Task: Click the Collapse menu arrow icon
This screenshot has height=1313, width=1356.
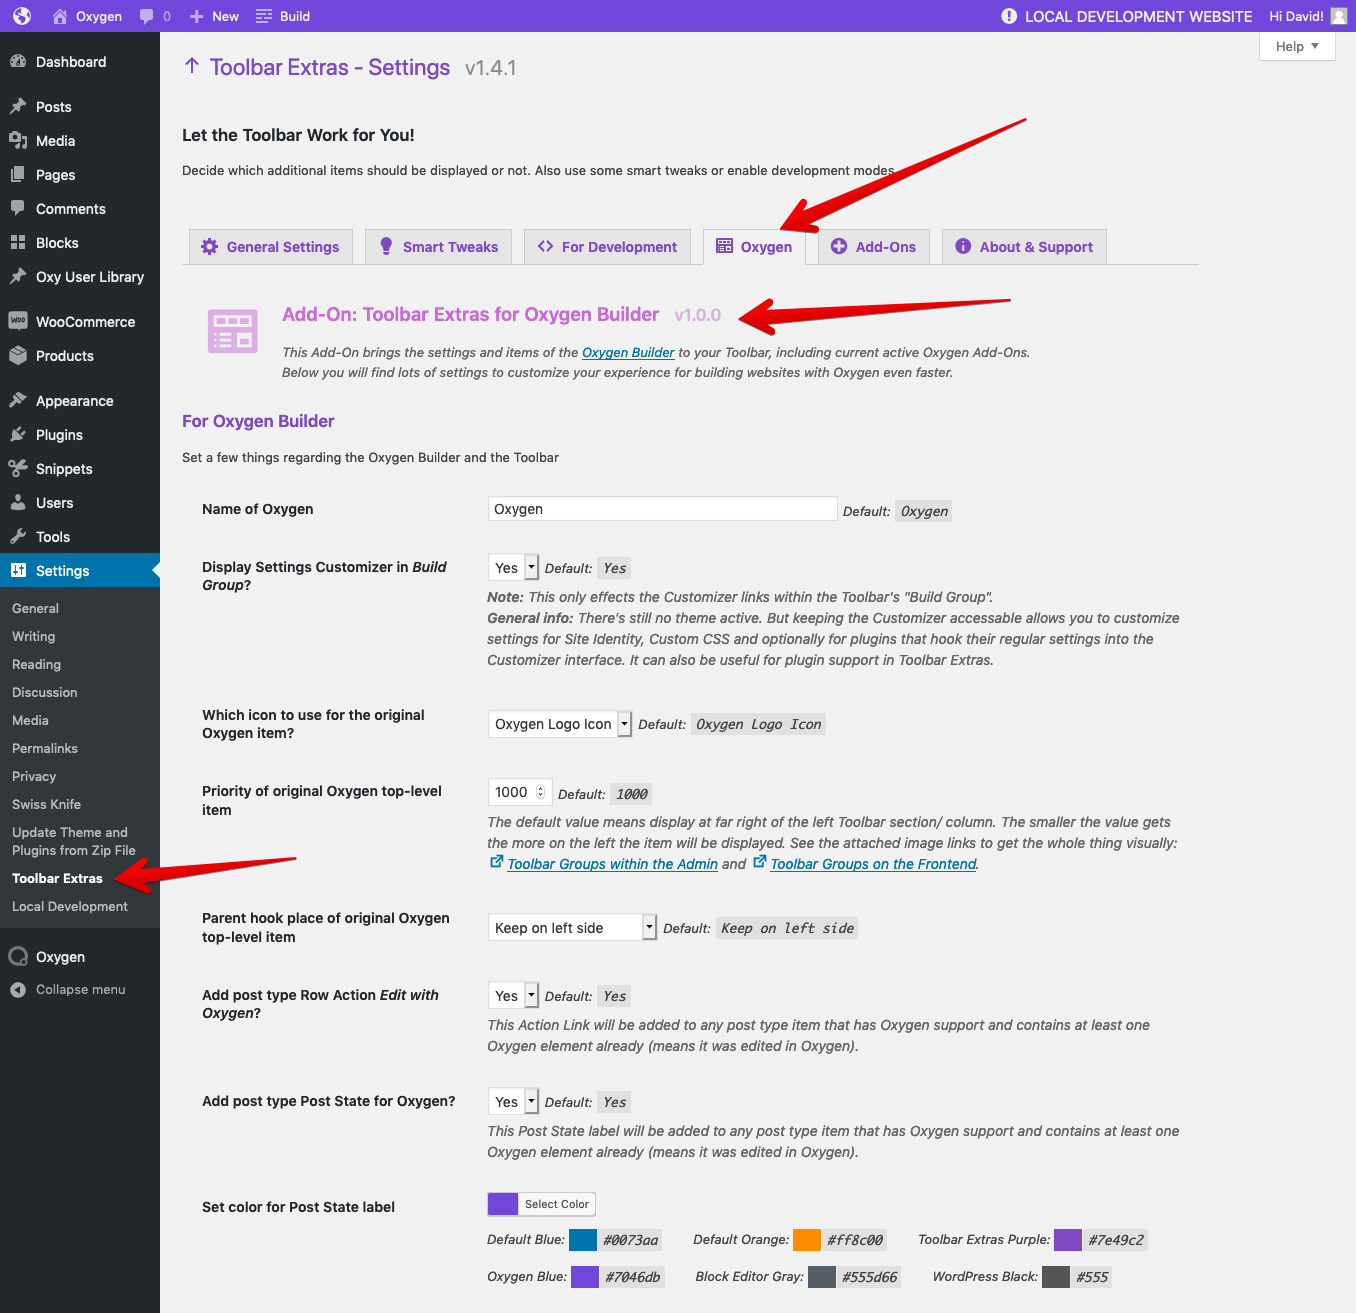Action: pyautogui.click(x=18, y=989)
